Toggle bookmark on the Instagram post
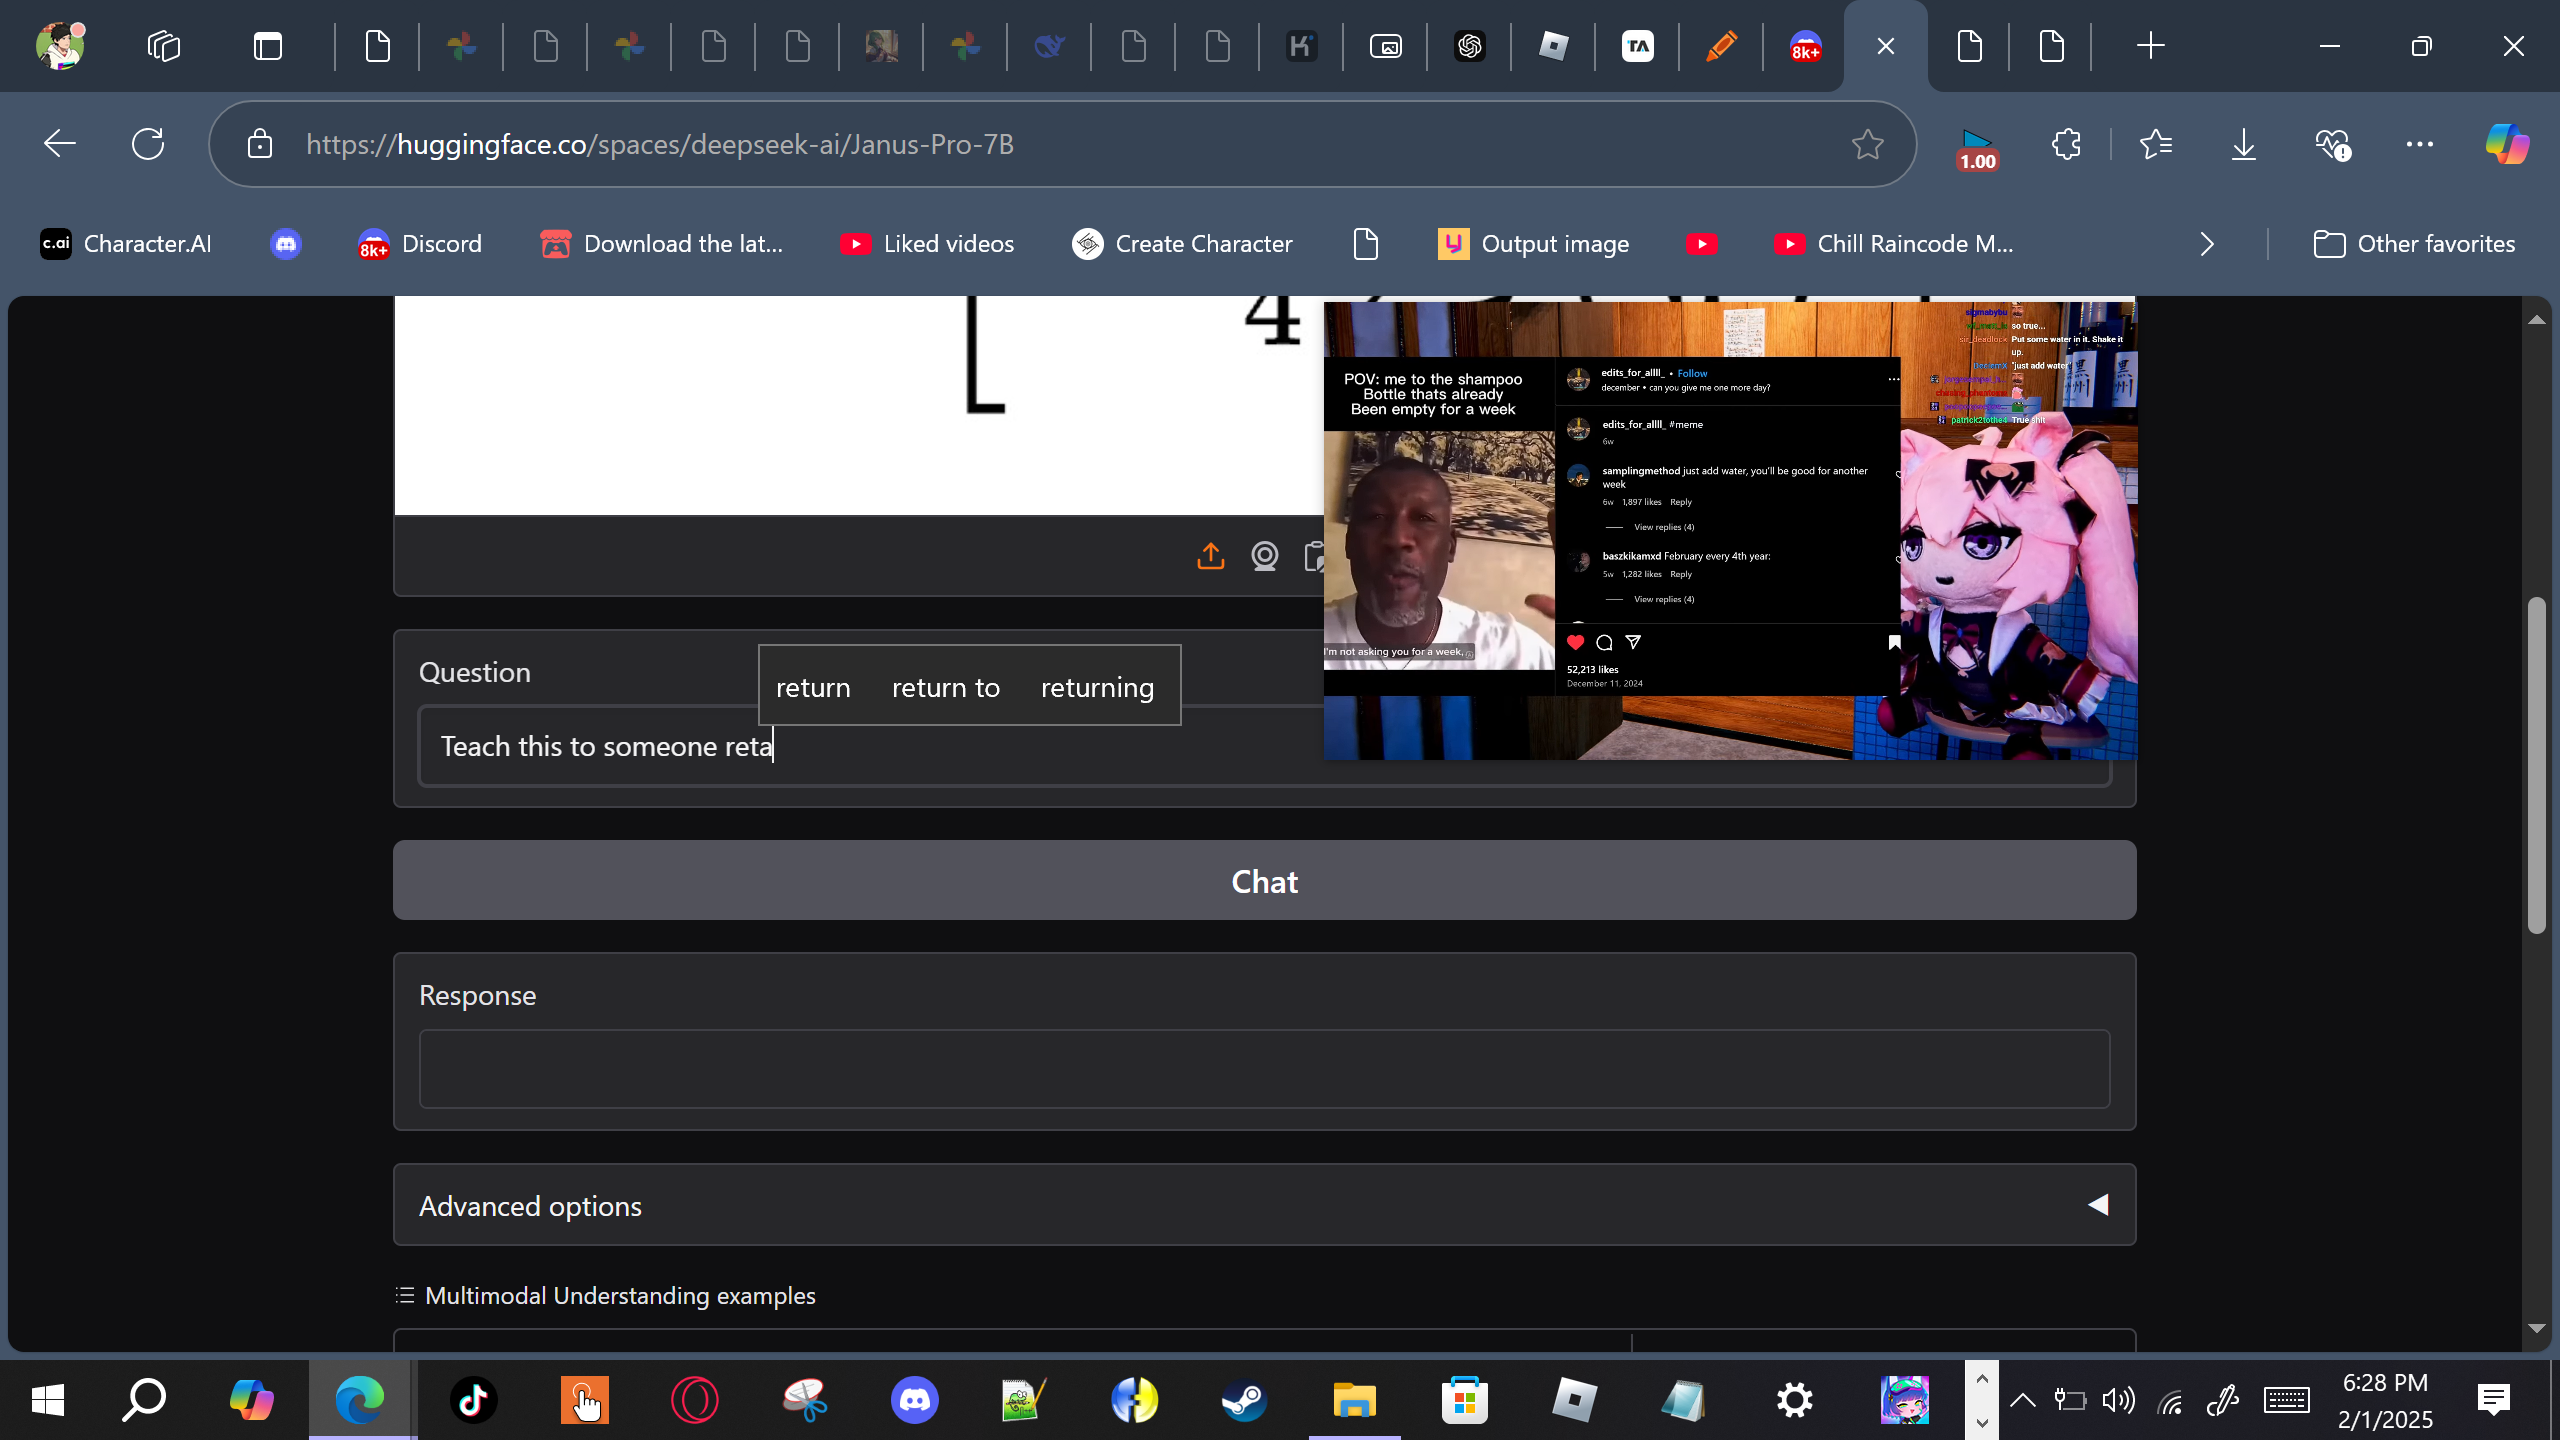The width and height of the screenshot is (2560, 1440). (1893, 642)
